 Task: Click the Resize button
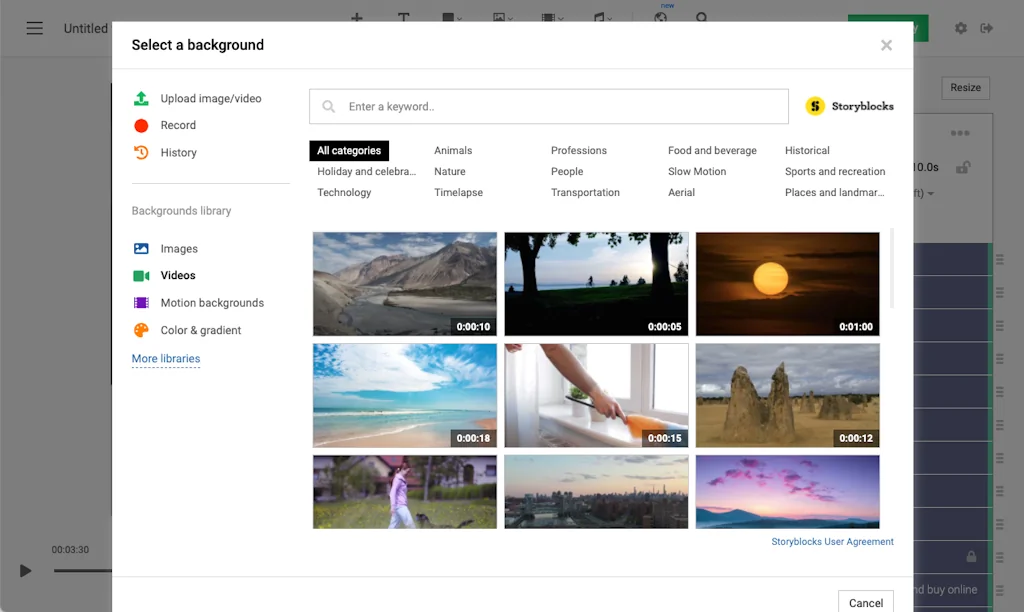(x=964, y=87)
